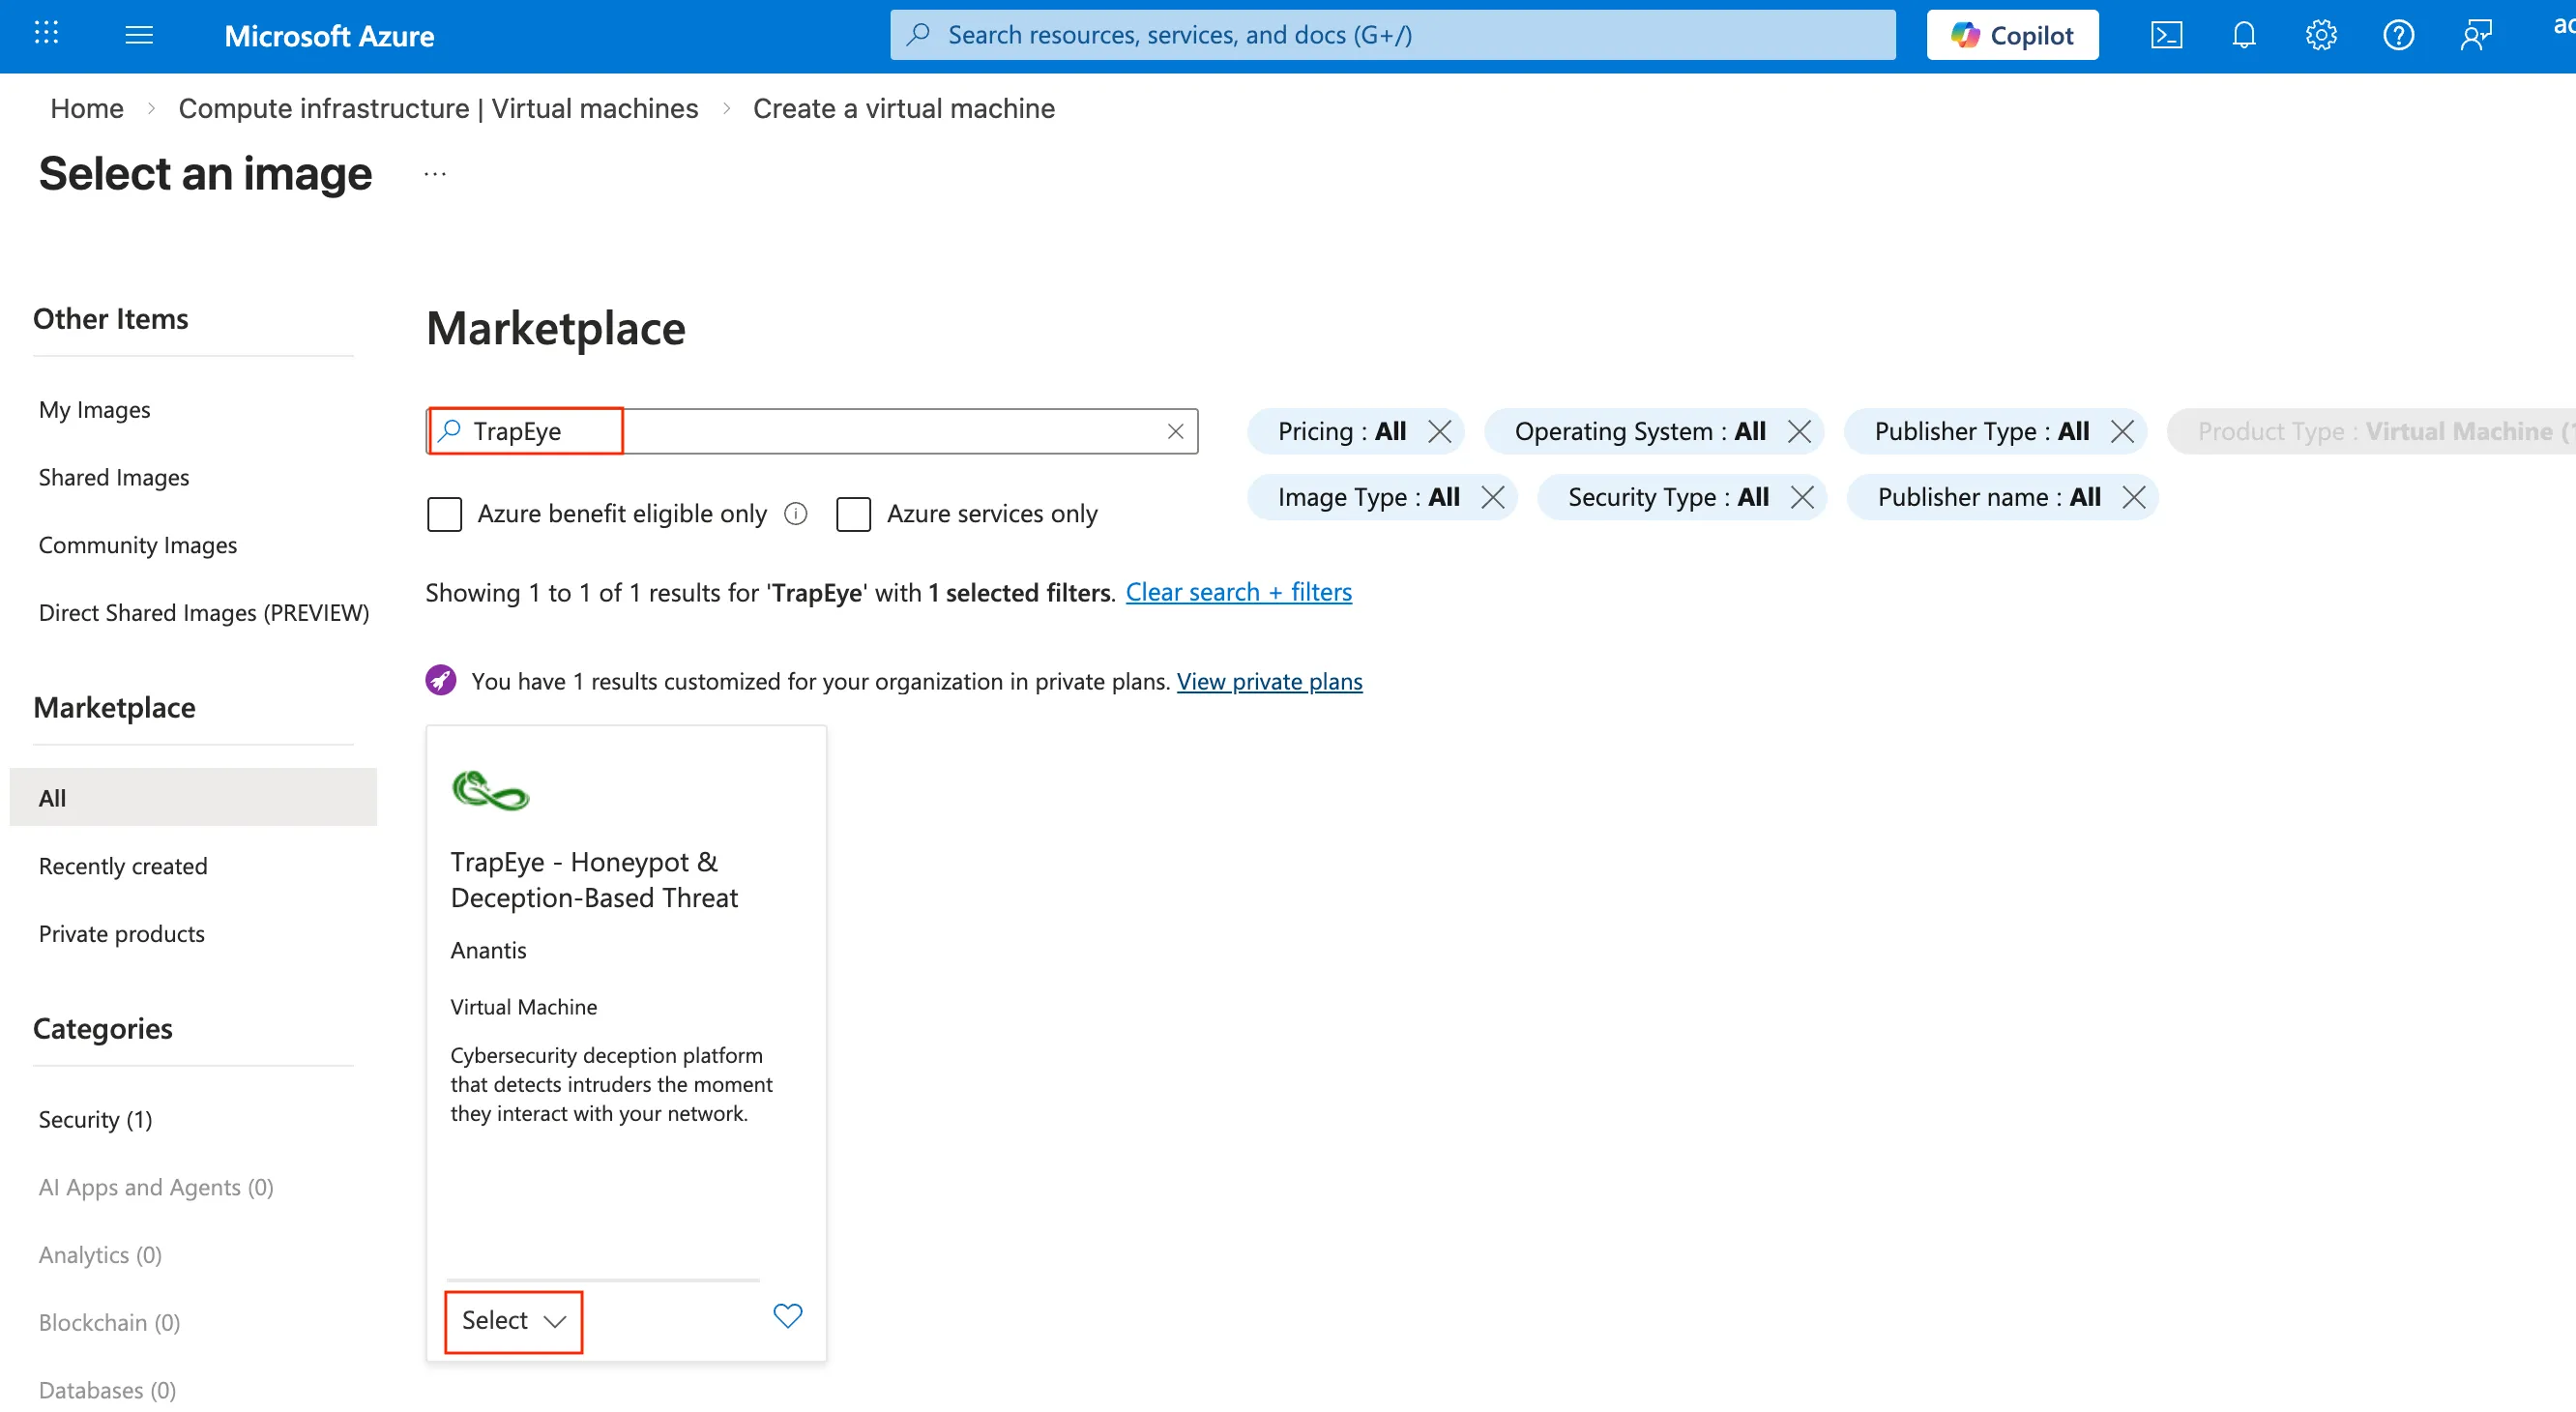Remove the Pricing filter pill
The height and width of the screenshot is (1412, 2576).
1439,431
